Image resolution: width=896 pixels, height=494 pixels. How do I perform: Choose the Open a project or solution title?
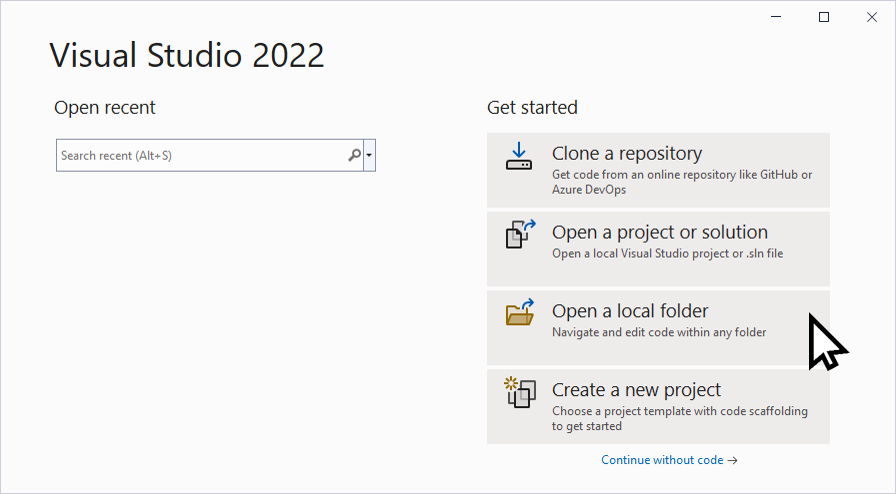[659, 232]
